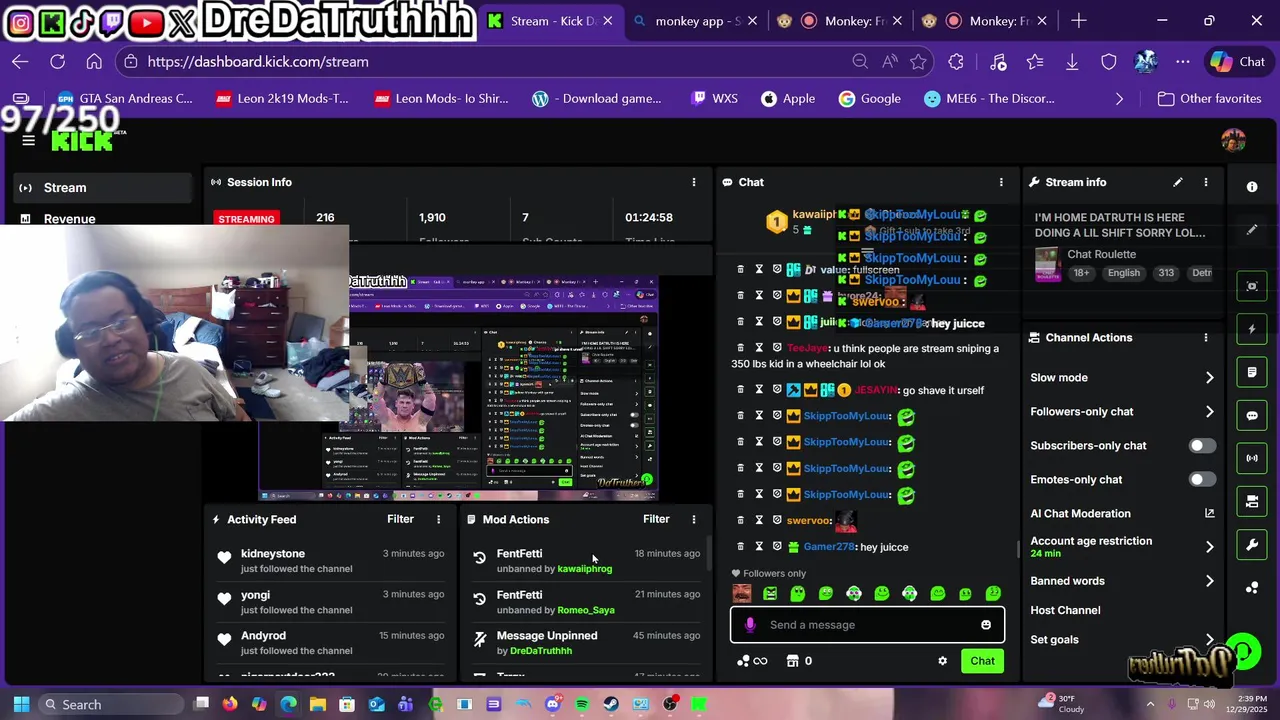Select Stream in left sidebar

tap(102, 187)
